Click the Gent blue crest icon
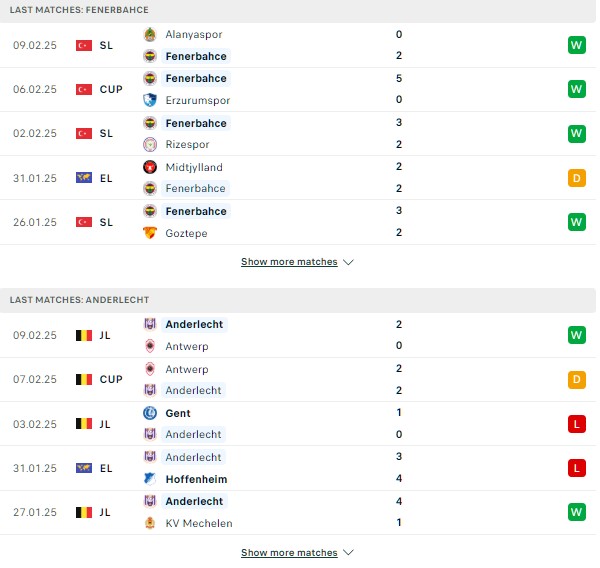Screen dimensions: 600x568 pyautogui.click(x=150, y=413)
